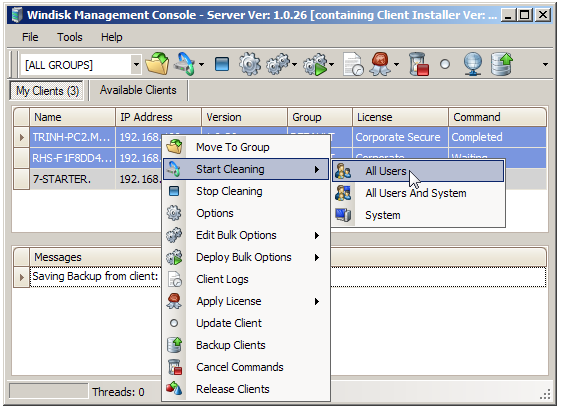Sort by the Version column header
Viewport: 561px width, 410px height.
tap(245, 117)
